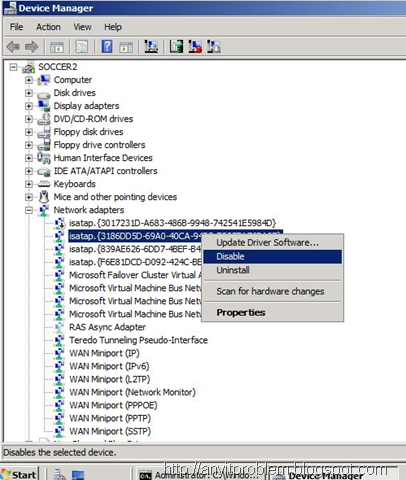
Task: Expand the DVD/CD-ROM drives node
Action: point(29,119)
